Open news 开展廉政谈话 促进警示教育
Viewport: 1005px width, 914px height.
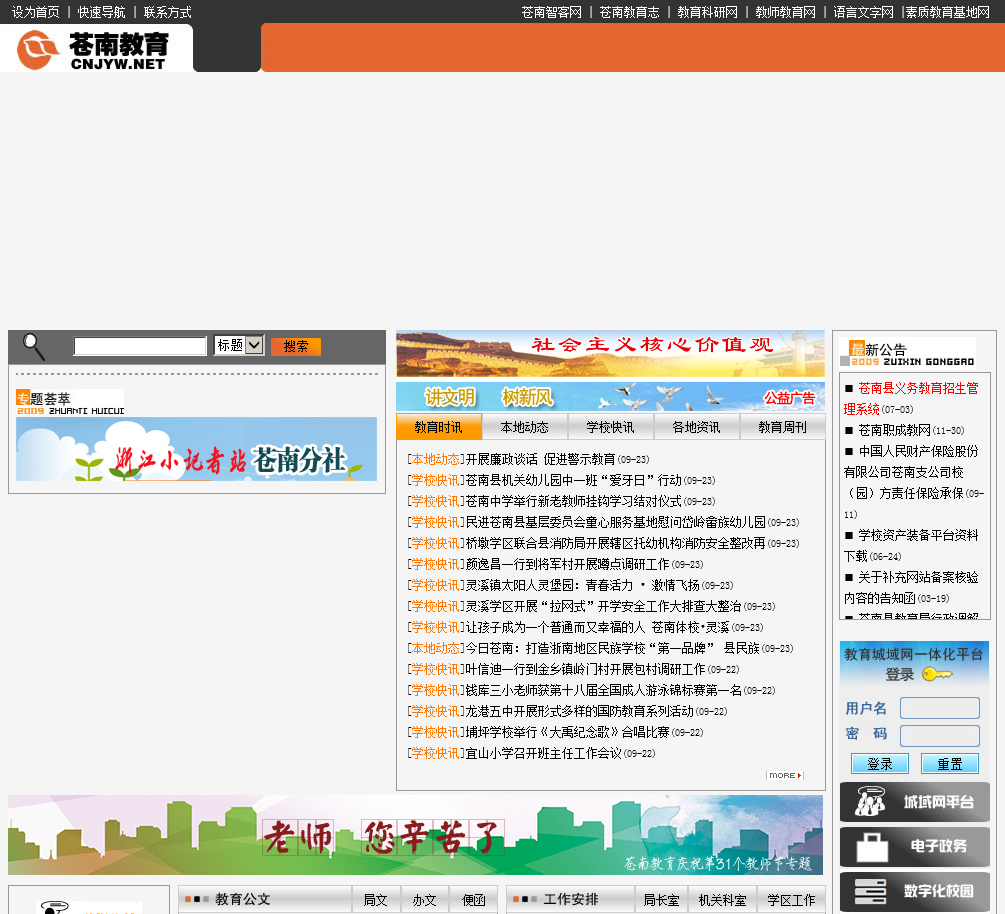[540, 460]
